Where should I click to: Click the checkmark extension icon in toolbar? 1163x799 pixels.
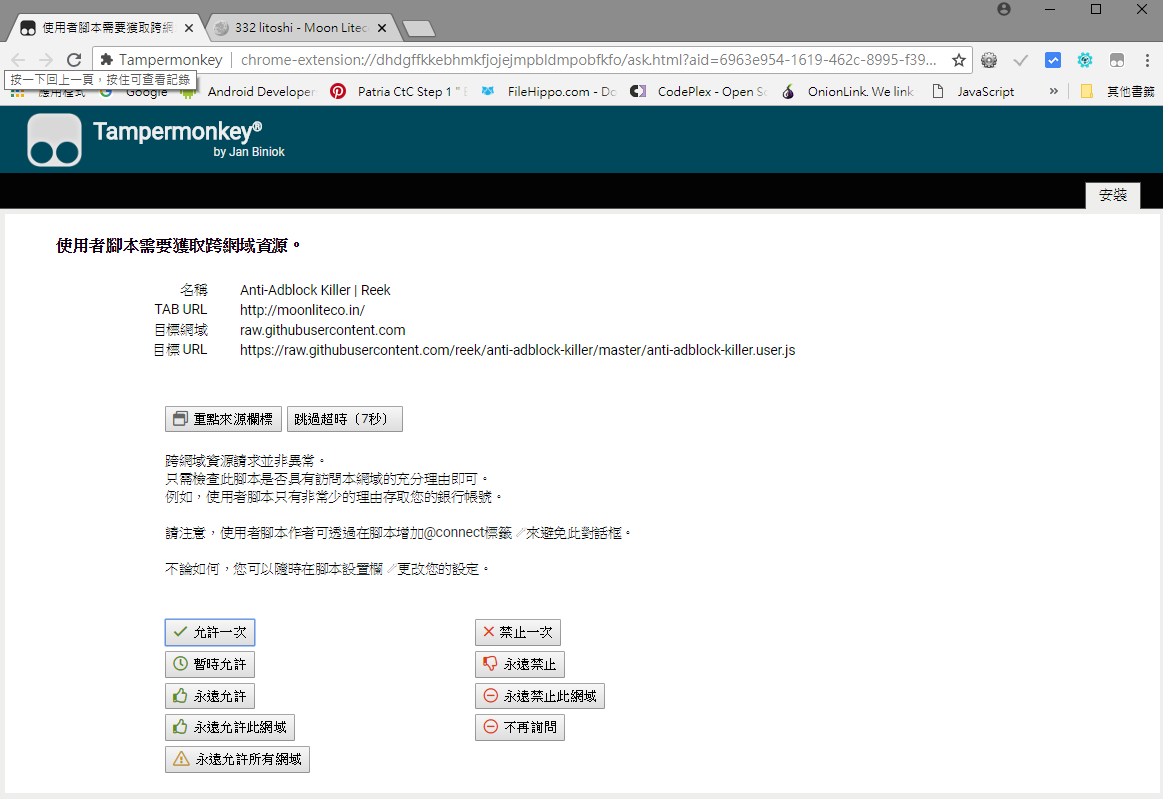[1021, 60]
